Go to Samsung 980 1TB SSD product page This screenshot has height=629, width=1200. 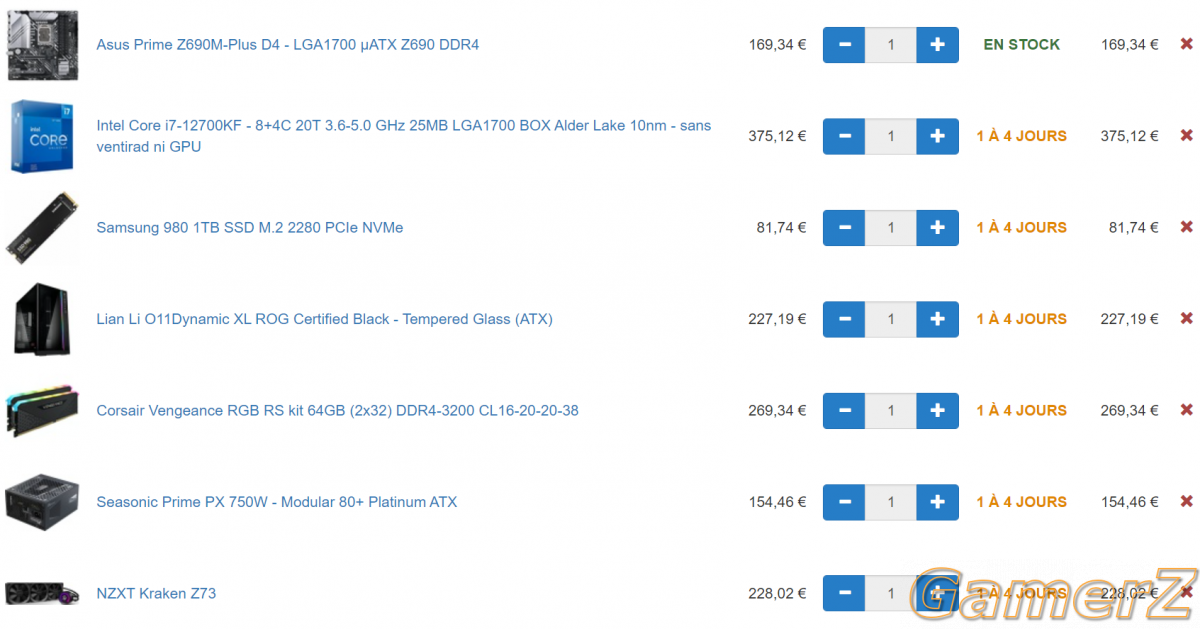(x=250, y=228)
